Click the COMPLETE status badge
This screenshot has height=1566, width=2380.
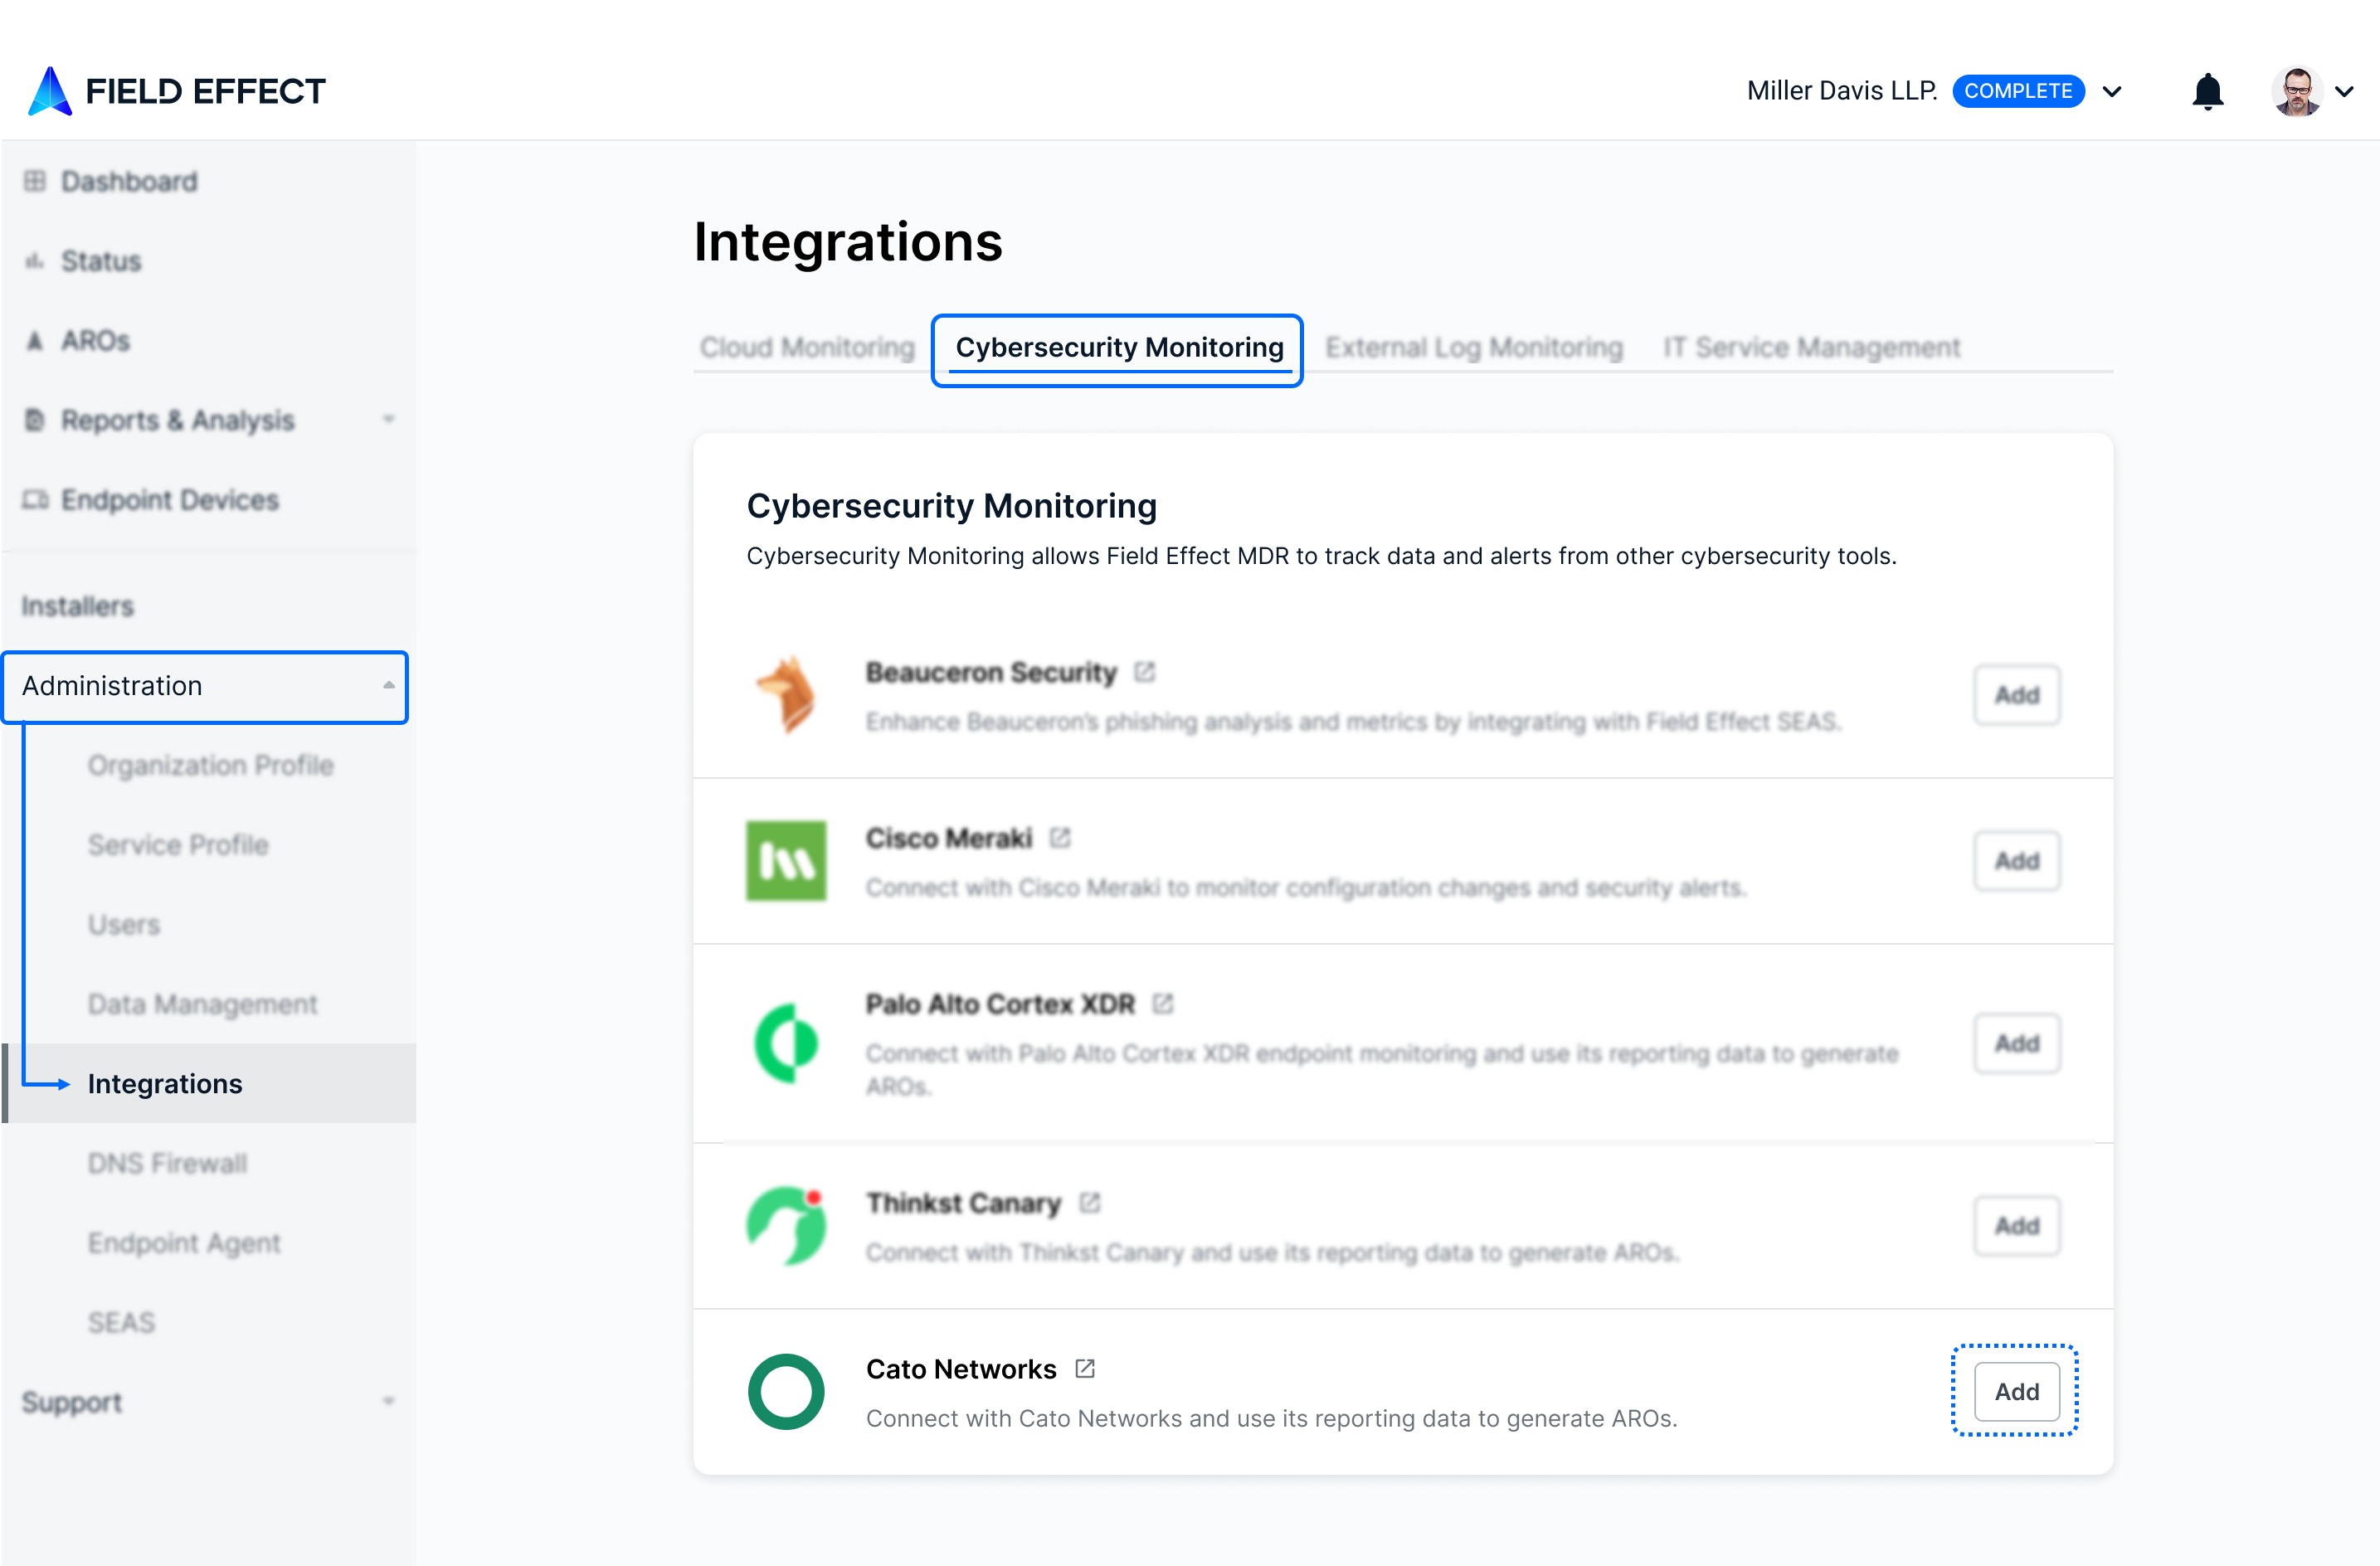pos(2018,91)
